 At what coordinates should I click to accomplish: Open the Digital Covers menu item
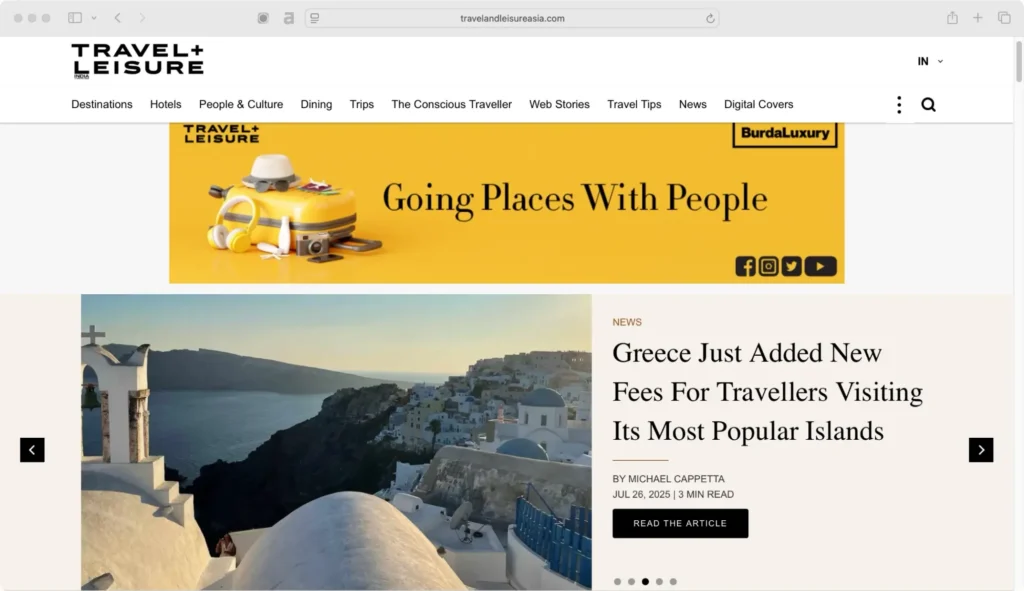click(x=758, y=104)
